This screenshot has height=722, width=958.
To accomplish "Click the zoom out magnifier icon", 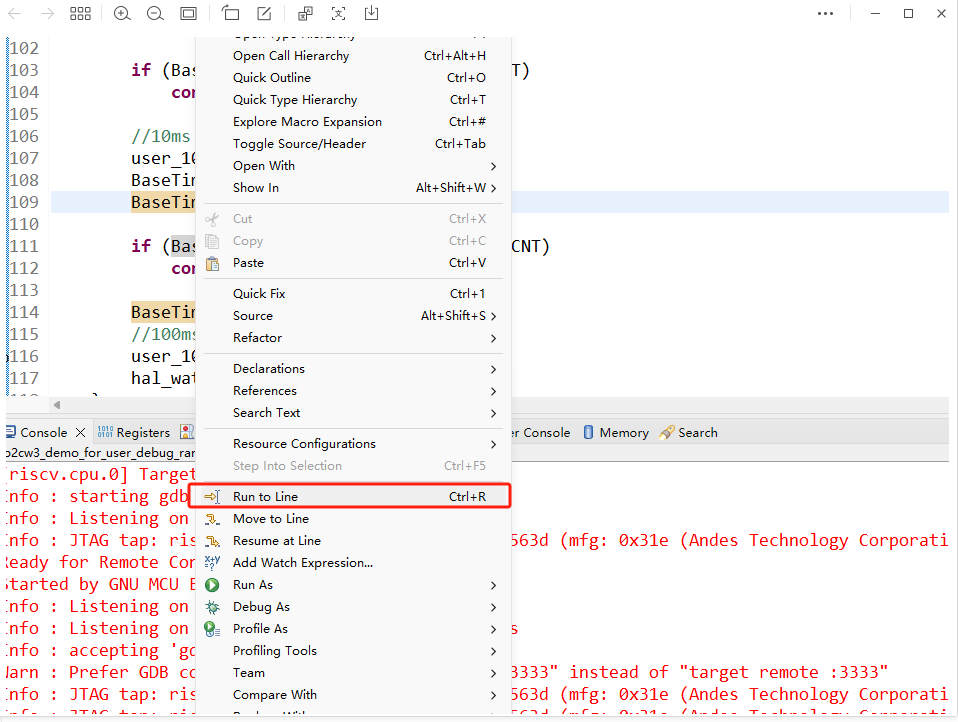I will pos(155,14).
